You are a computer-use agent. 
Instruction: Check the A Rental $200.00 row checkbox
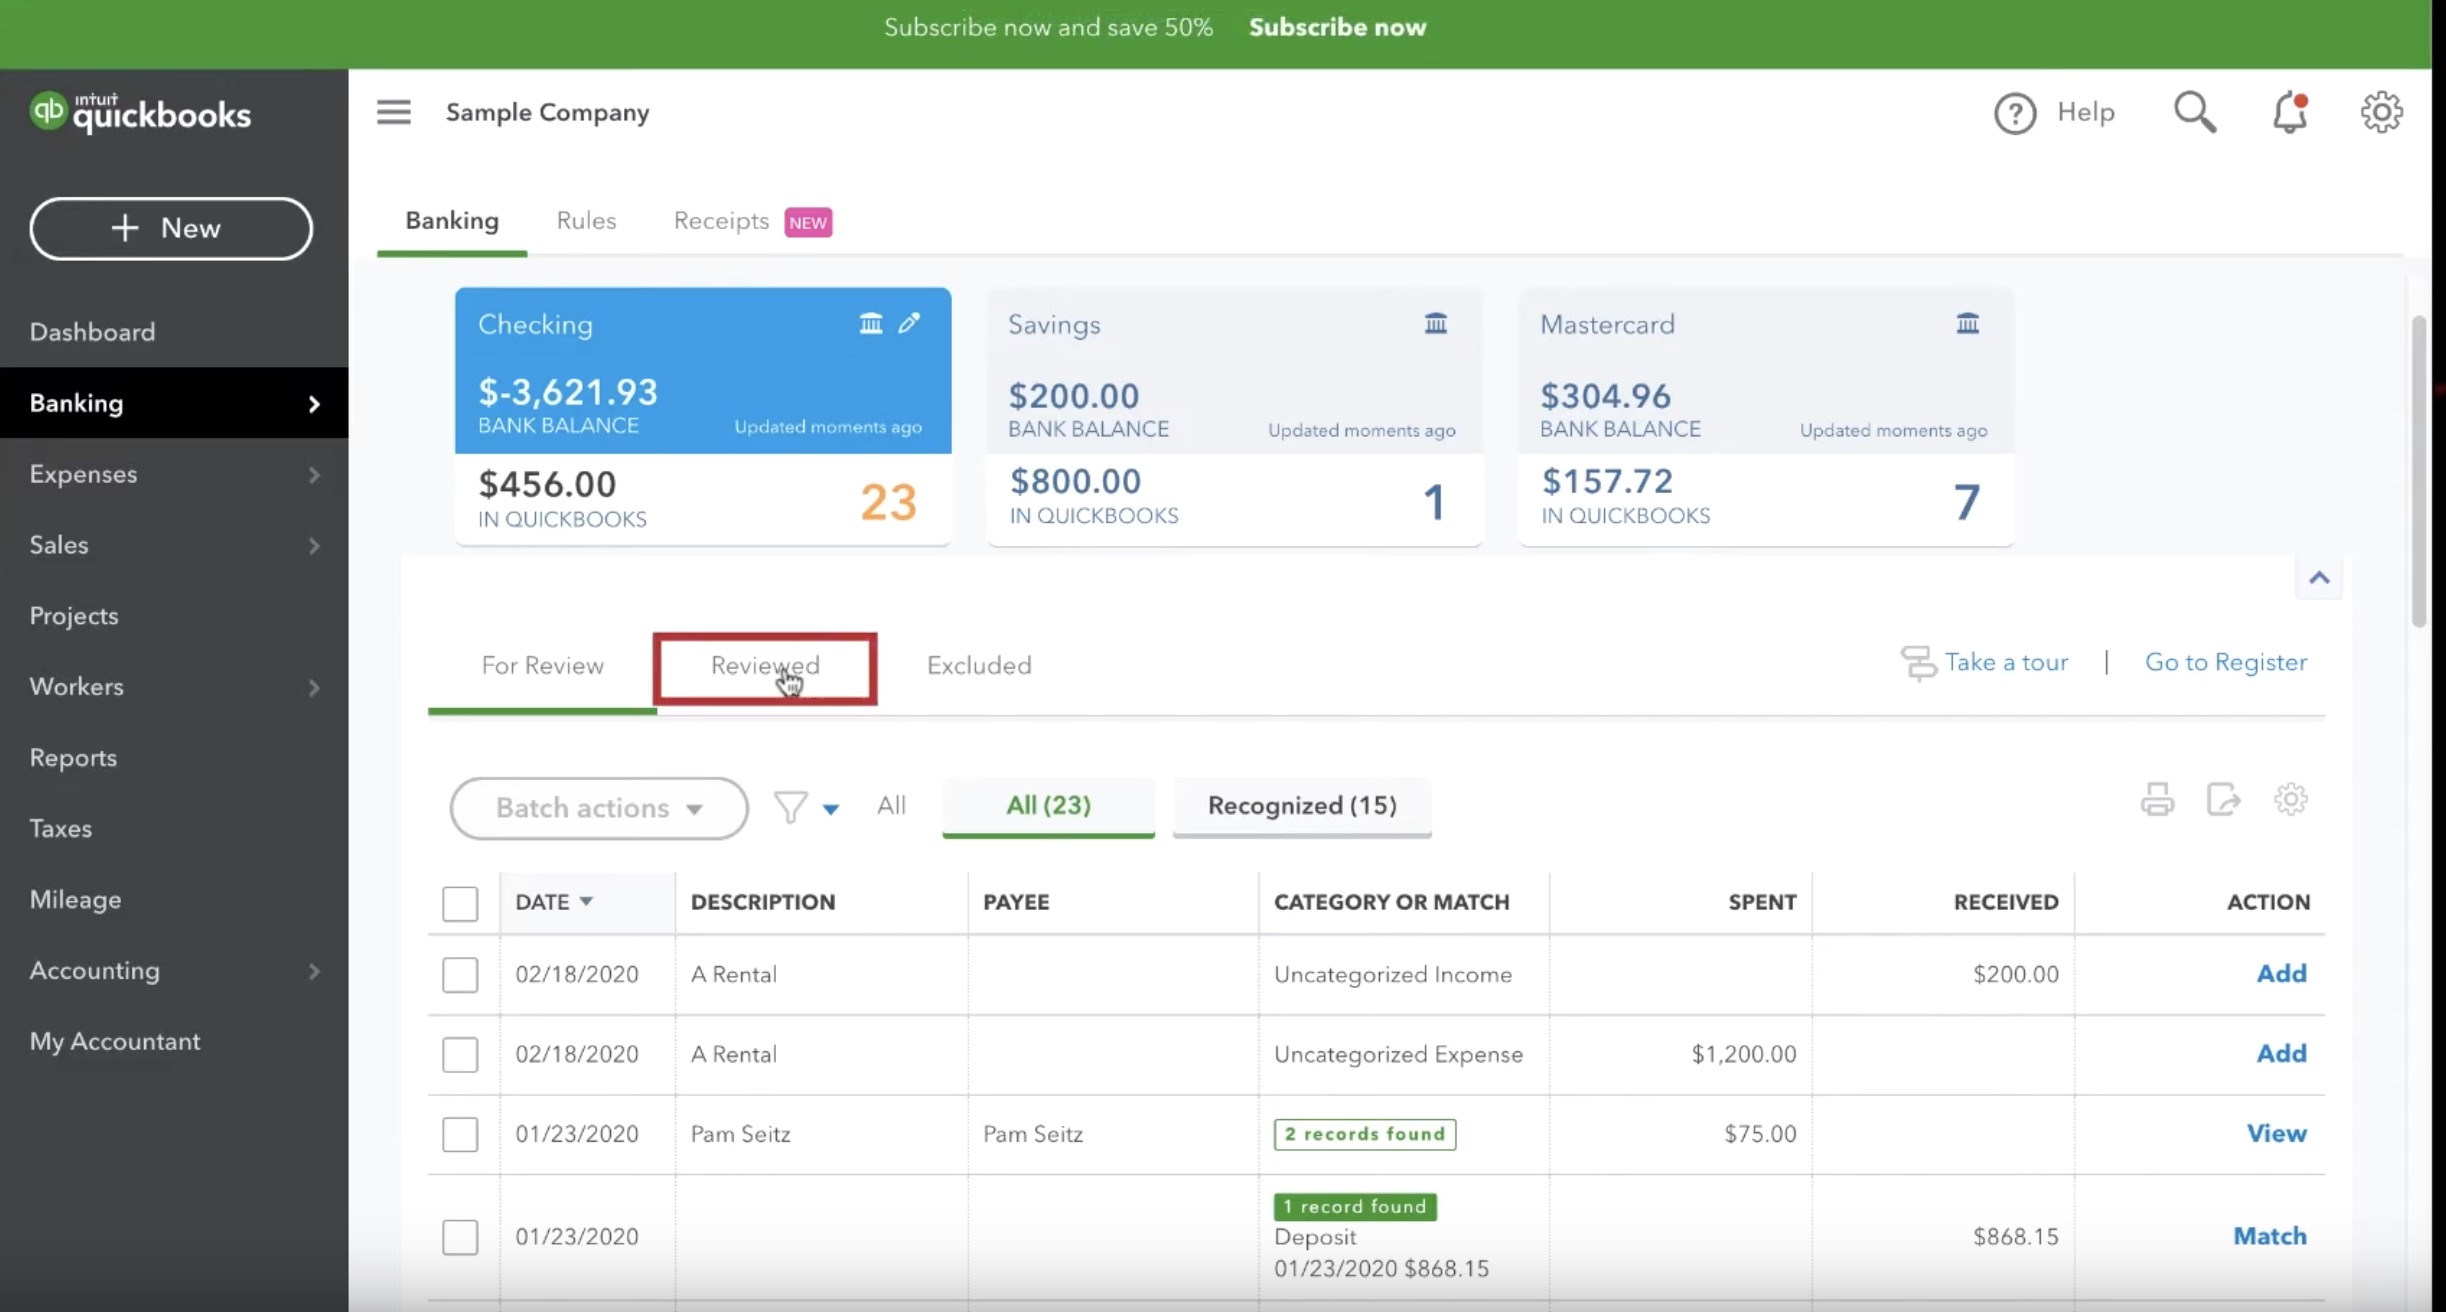point(460,974)
